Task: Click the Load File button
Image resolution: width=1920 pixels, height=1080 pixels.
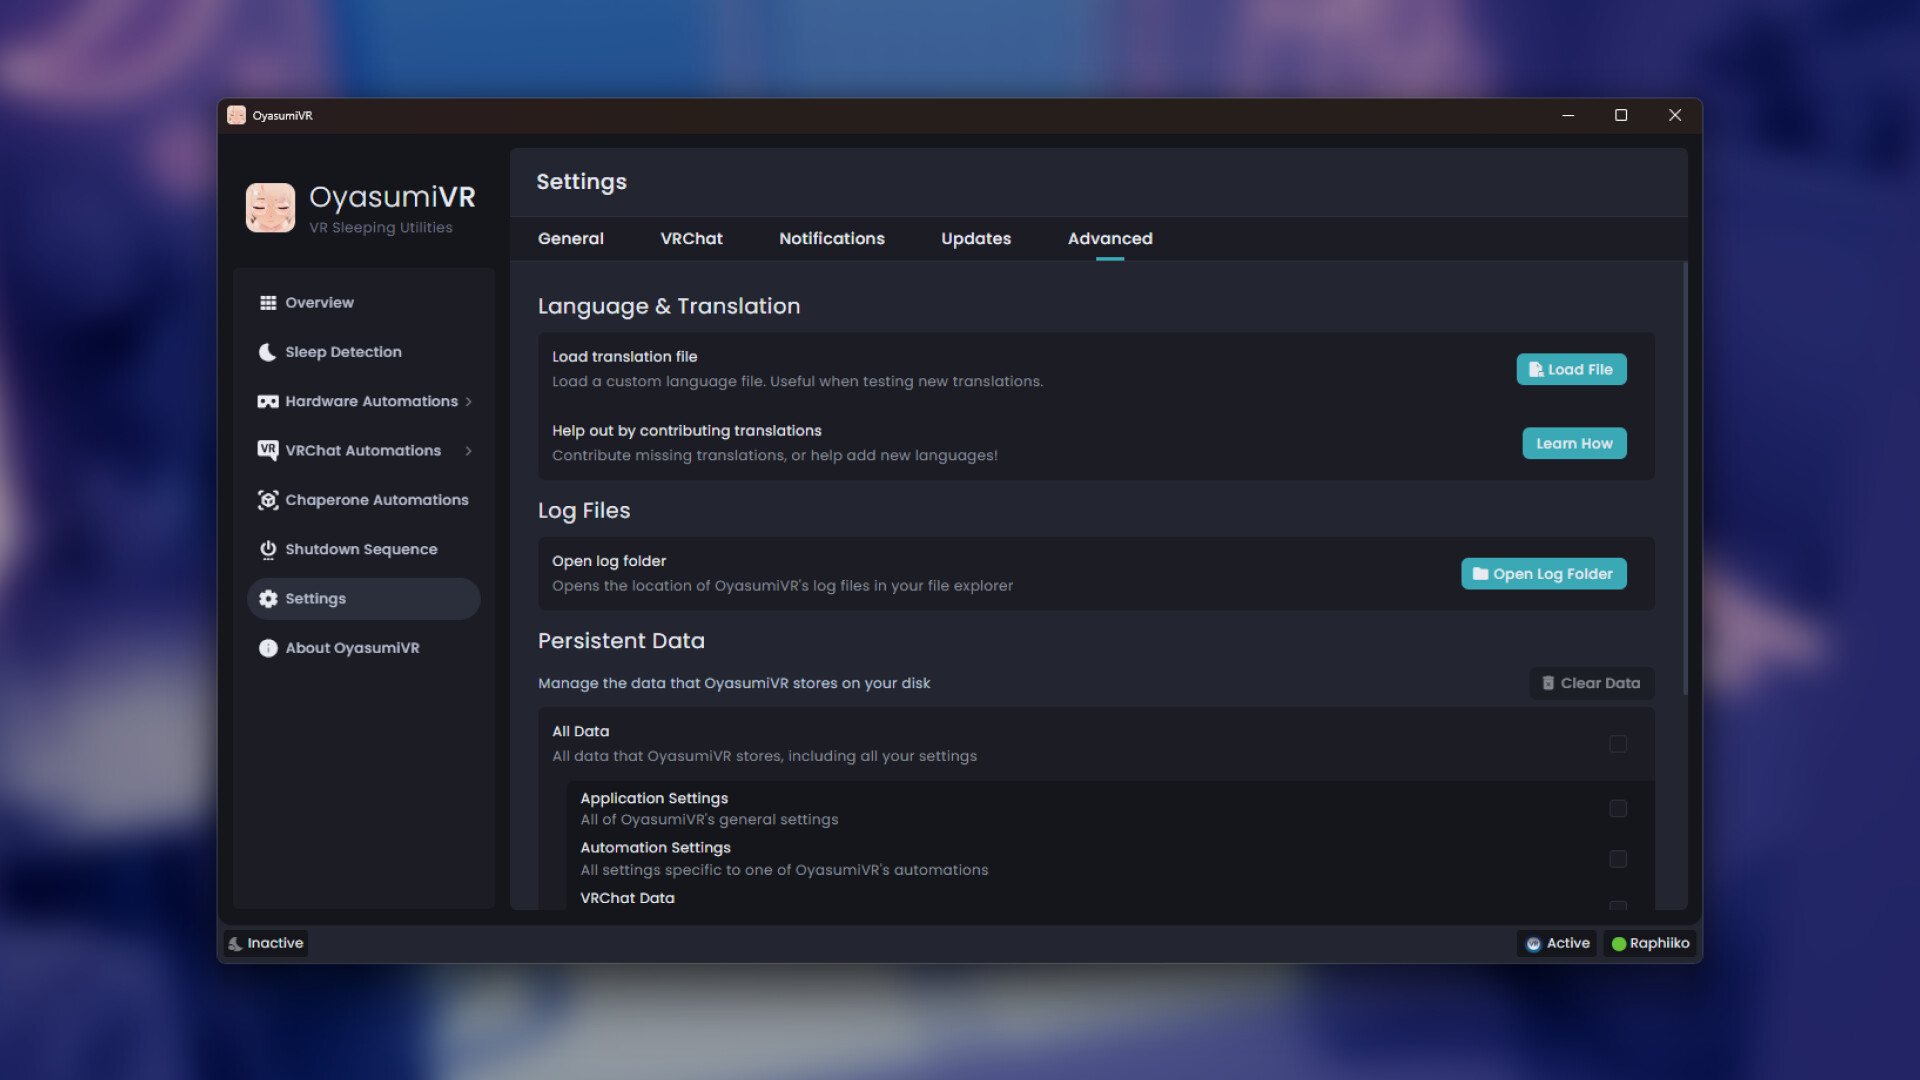Action: click(x=1570, y=369)
